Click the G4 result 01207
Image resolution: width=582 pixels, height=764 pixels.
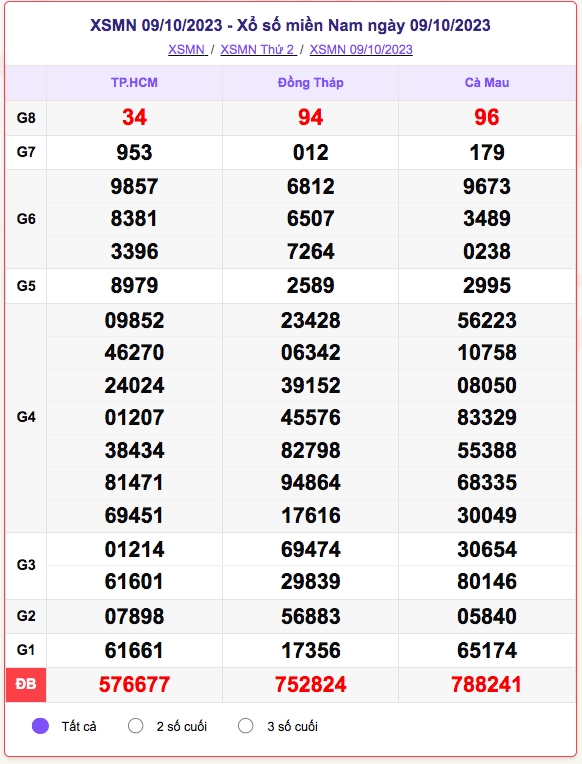click(135, 418)
